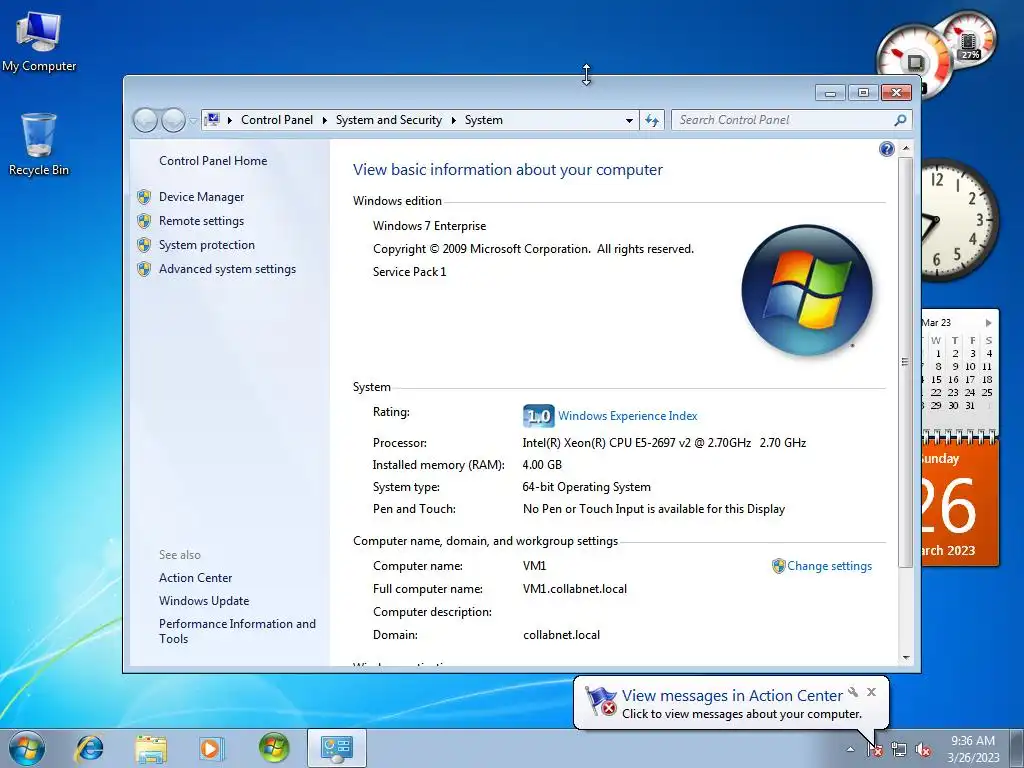Refresh the System page
Viewport: 1024px width, 768px height.
pos(652,120)
